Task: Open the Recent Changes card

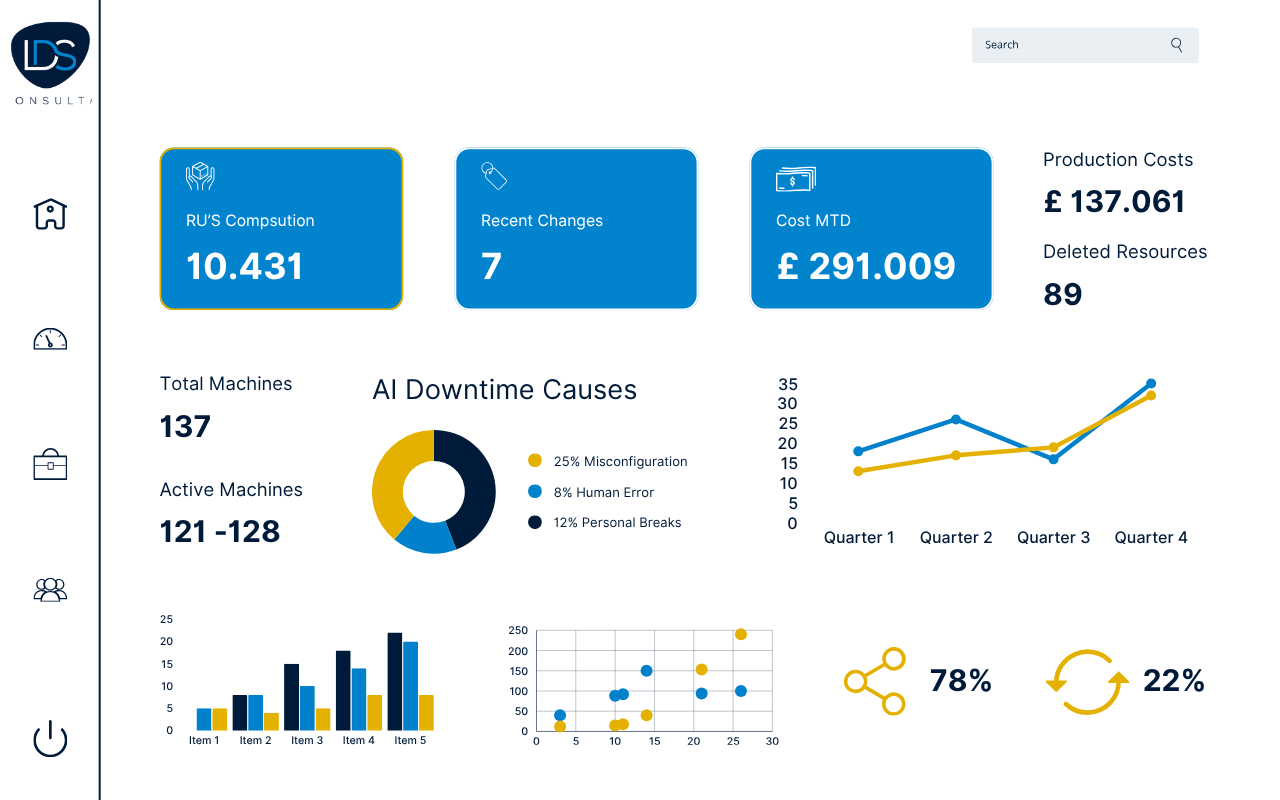Action: click(x=576, y=229)
